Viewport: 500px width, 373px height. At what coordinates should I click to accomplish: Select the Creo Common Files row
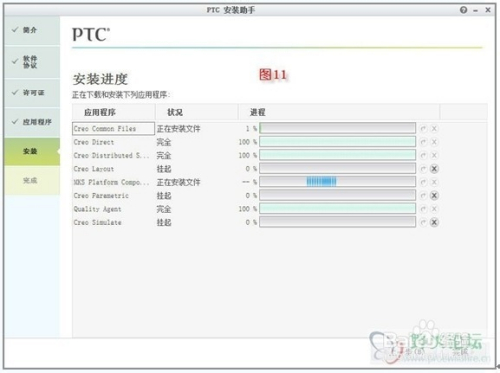pos(113,129)
